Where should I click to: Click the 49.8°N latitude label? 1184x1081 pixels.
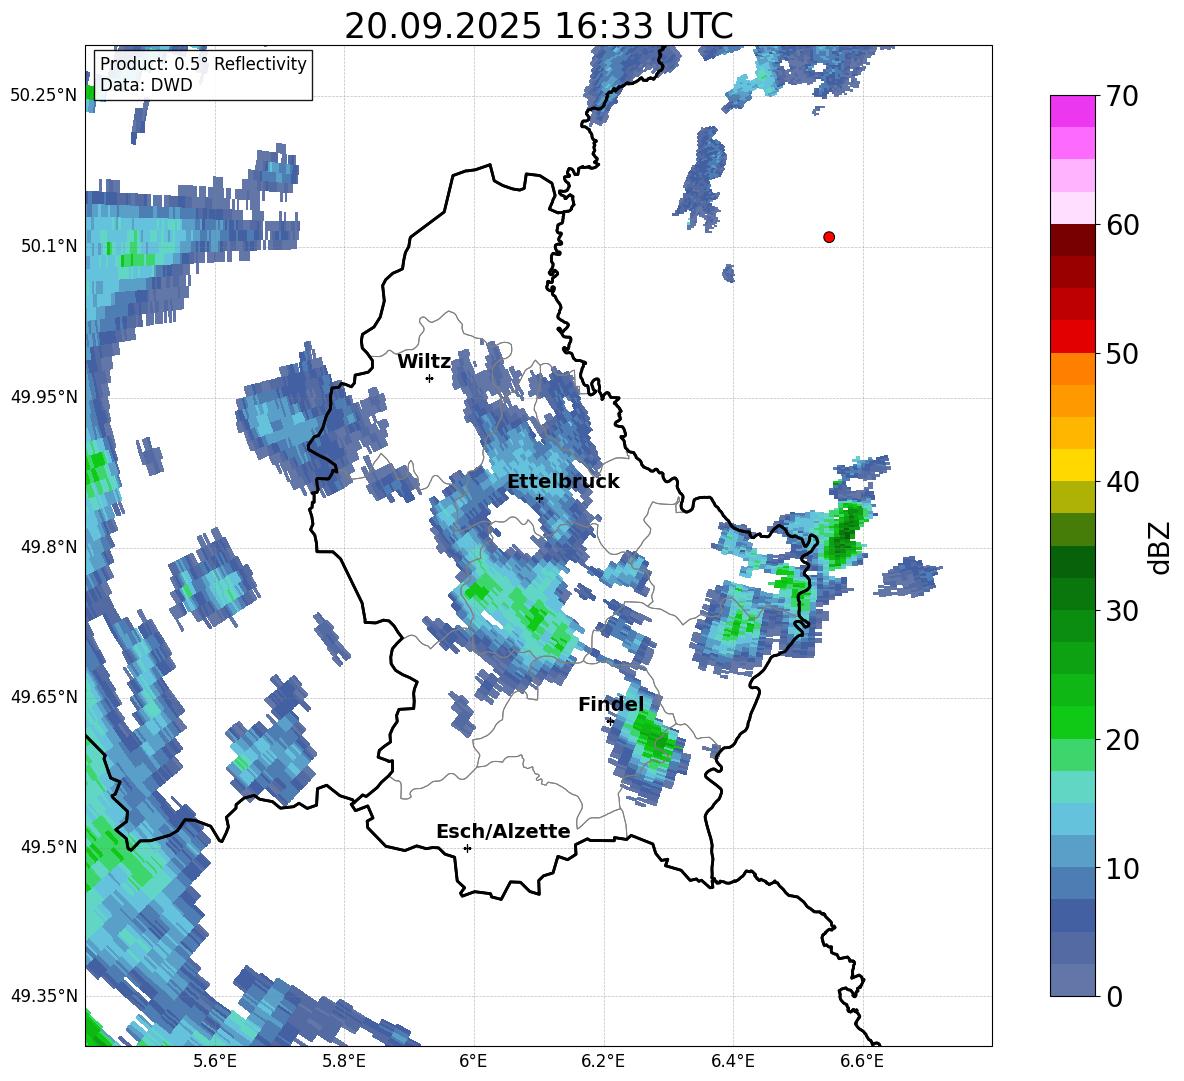[x=50, y=547]
